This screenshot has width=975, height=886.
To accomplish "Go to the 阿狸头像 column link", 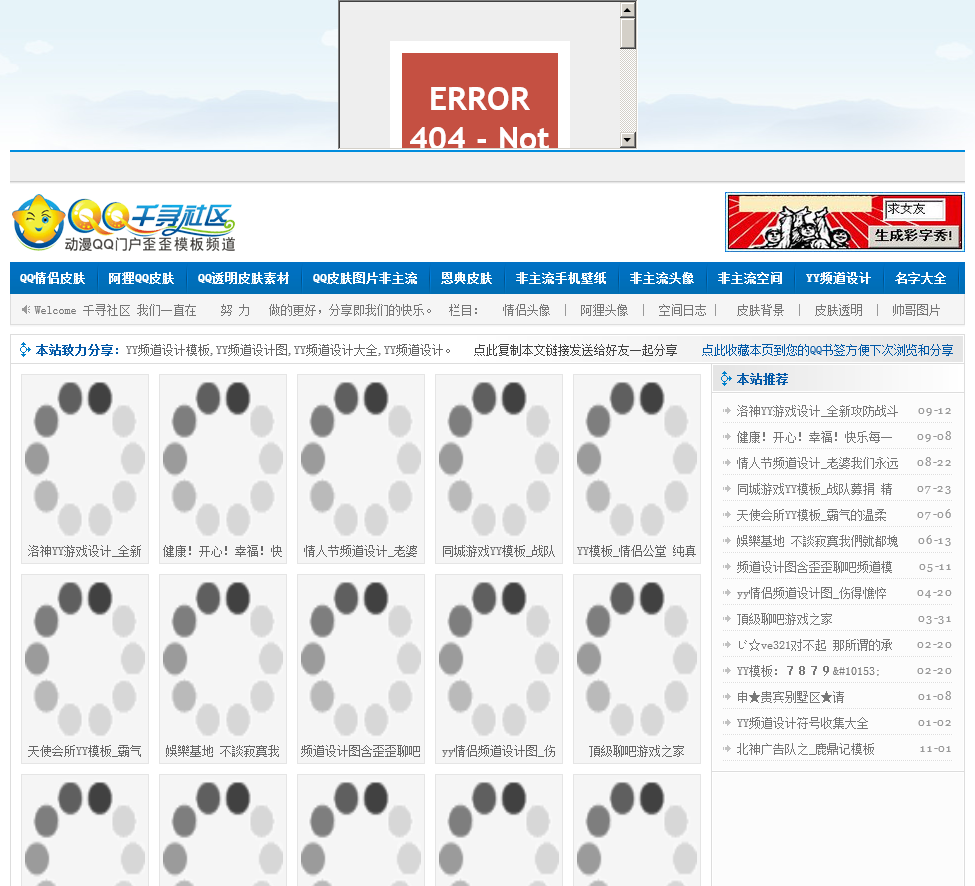I will pyautogui.click(x=604, y=310).
